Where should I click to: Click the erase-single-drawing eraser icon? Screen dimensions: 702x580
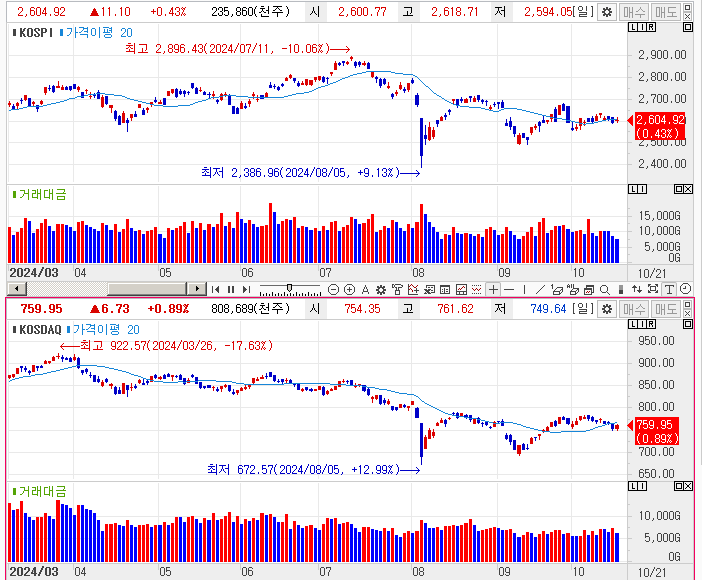(557, 289)
